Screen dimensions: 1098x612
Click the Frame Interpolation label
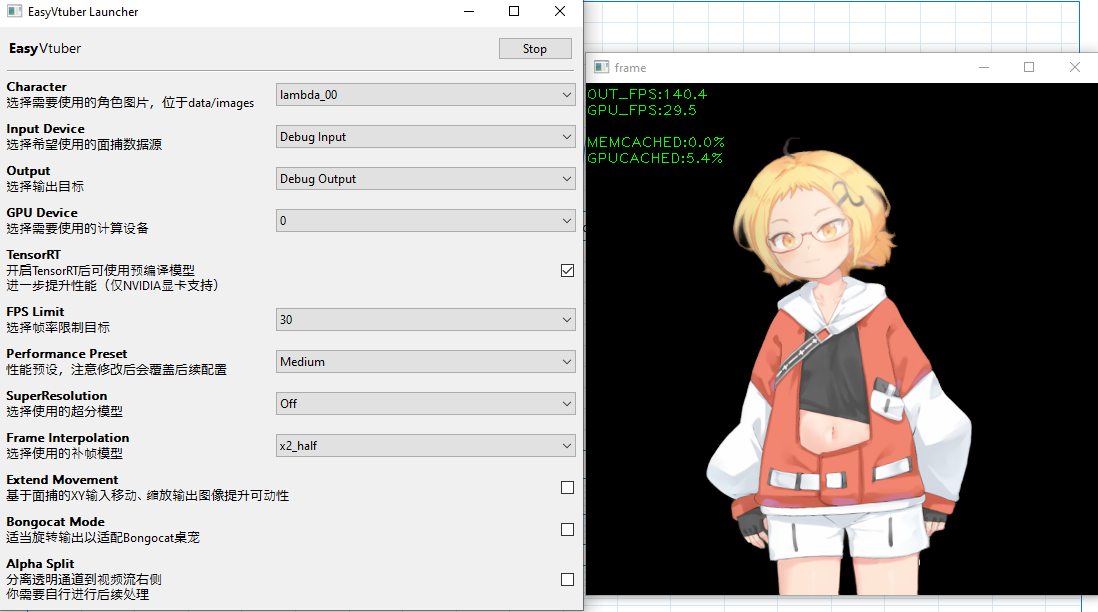[x=68, y=438]
